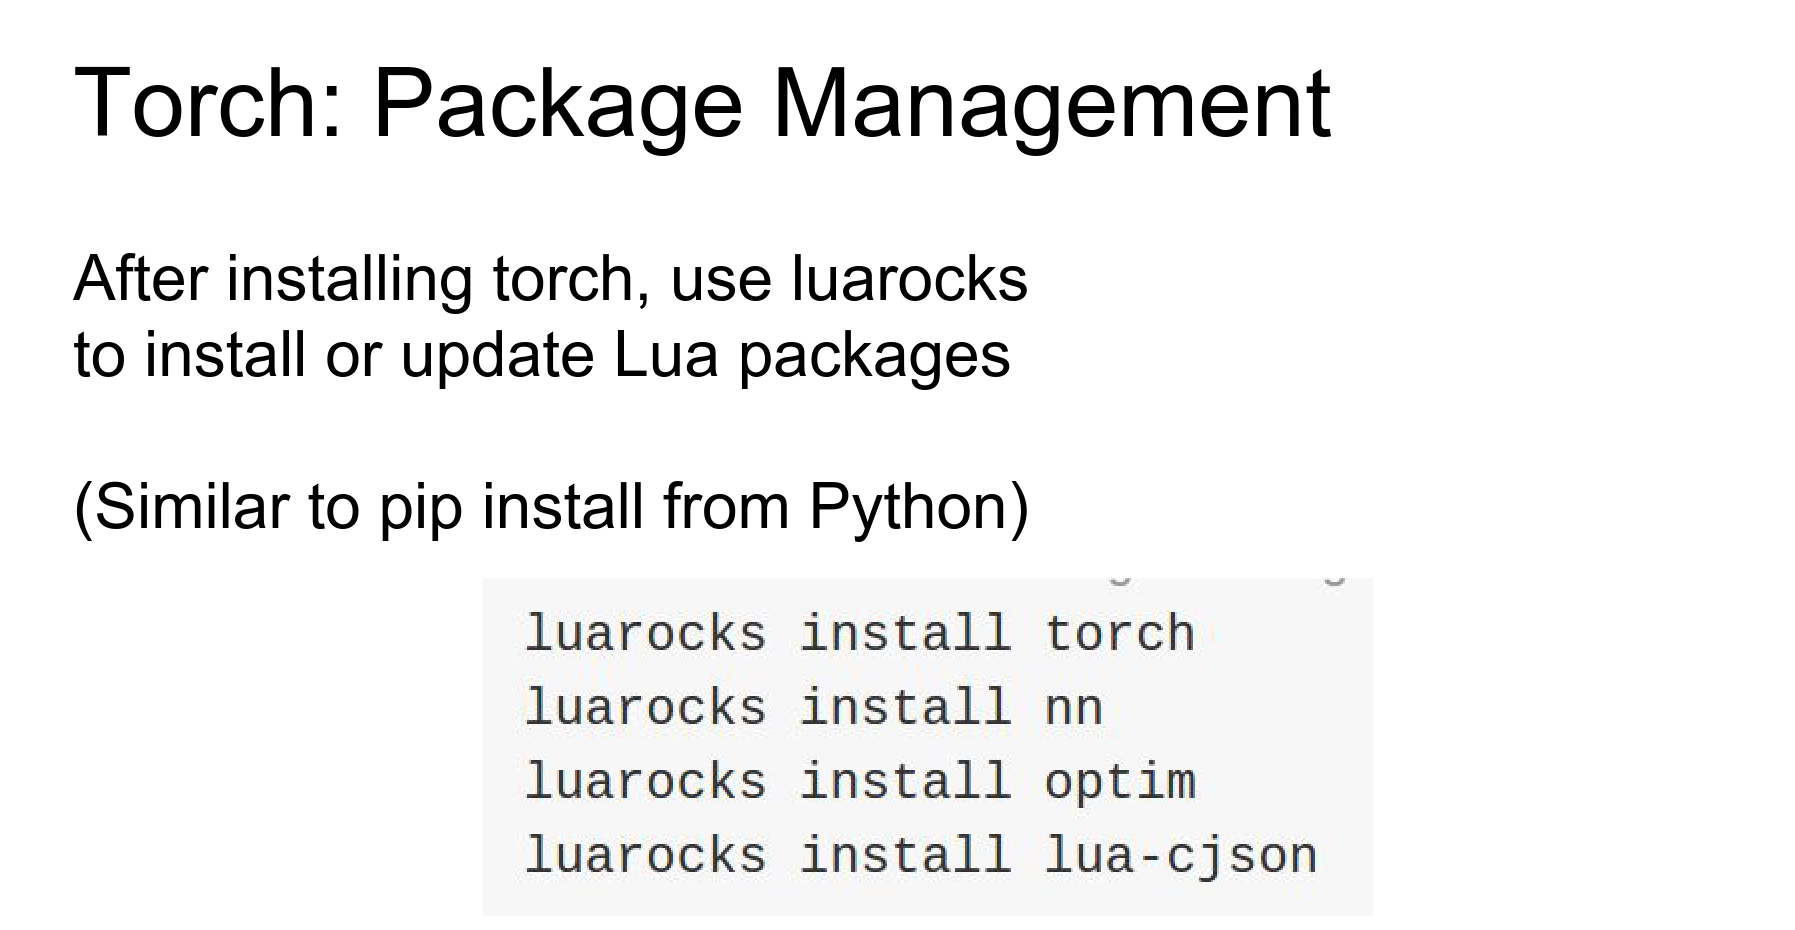Click the word "Python)" in the parenthetical note
1795x930 pixels.
click(x=919, y=509)
